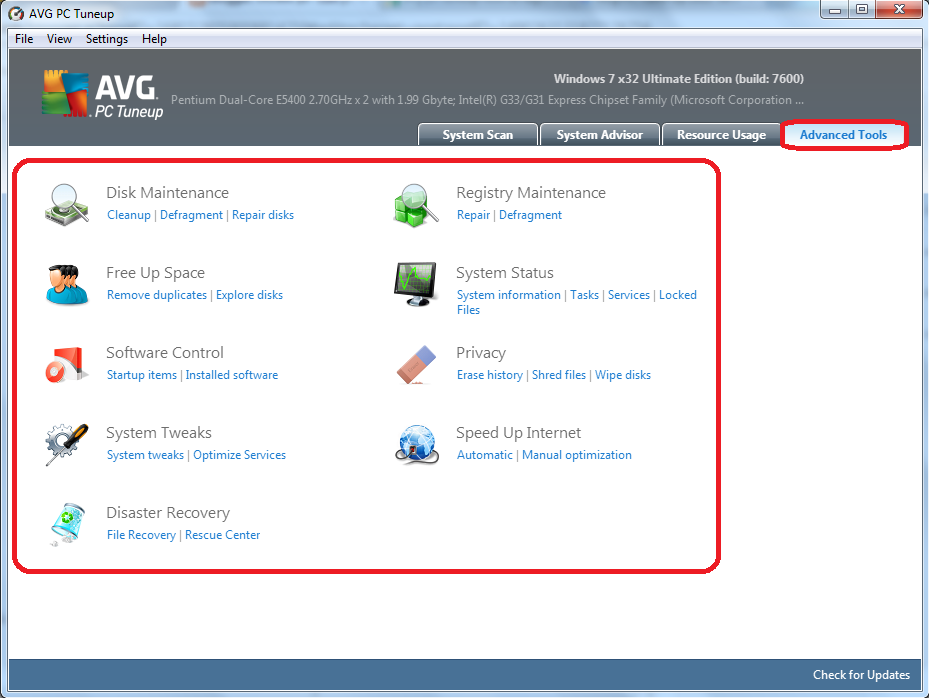Open the Settings menu
Viewport: 929px width, 698px height.
(x=107, y=39)
